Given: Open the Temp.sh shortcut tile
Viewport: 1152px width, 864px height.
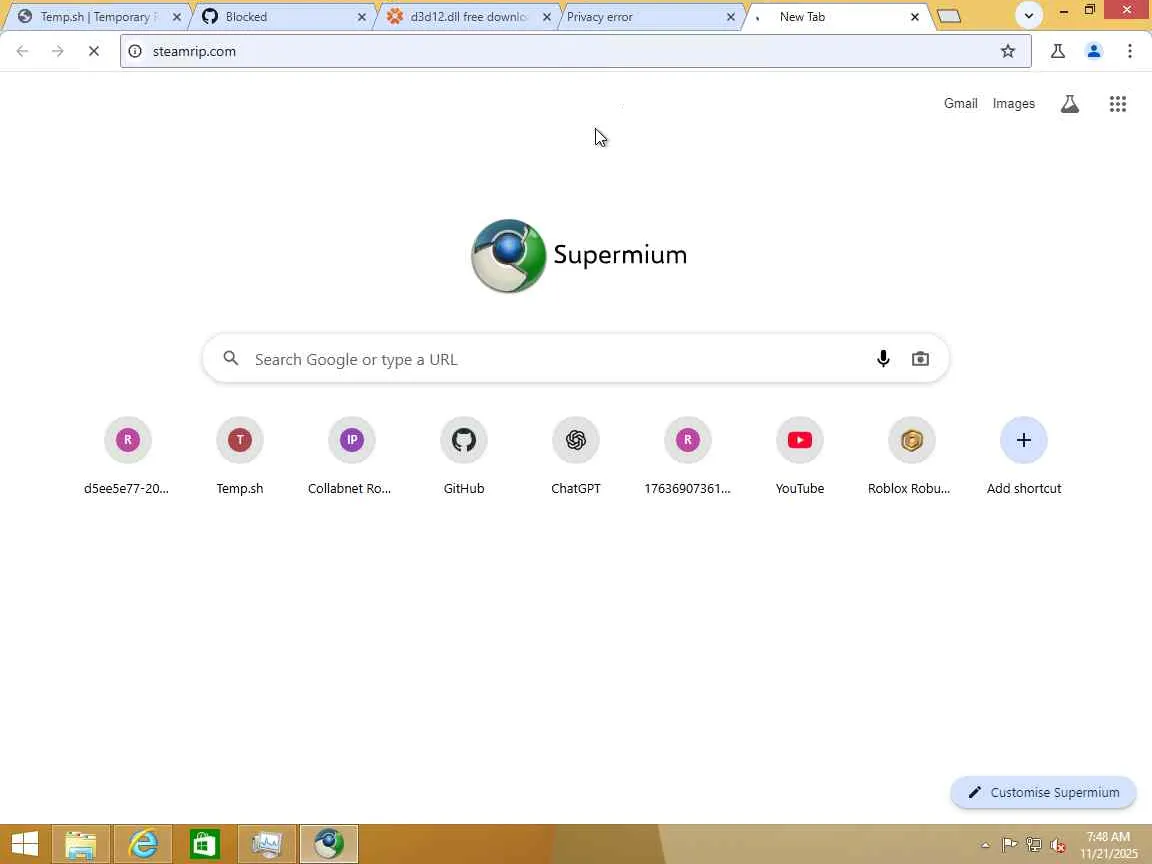Looking at the screenshot, I should coord(240,456).
